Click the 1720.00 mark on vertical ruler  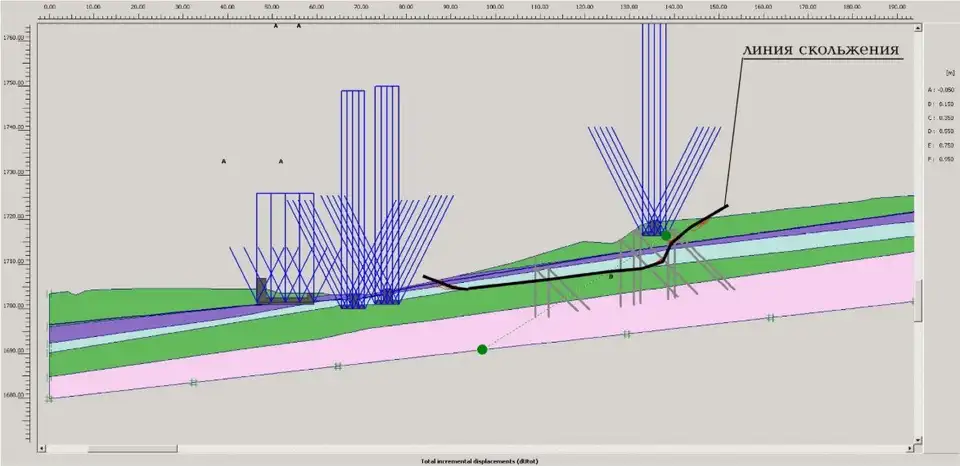click(x=12, y=217)
